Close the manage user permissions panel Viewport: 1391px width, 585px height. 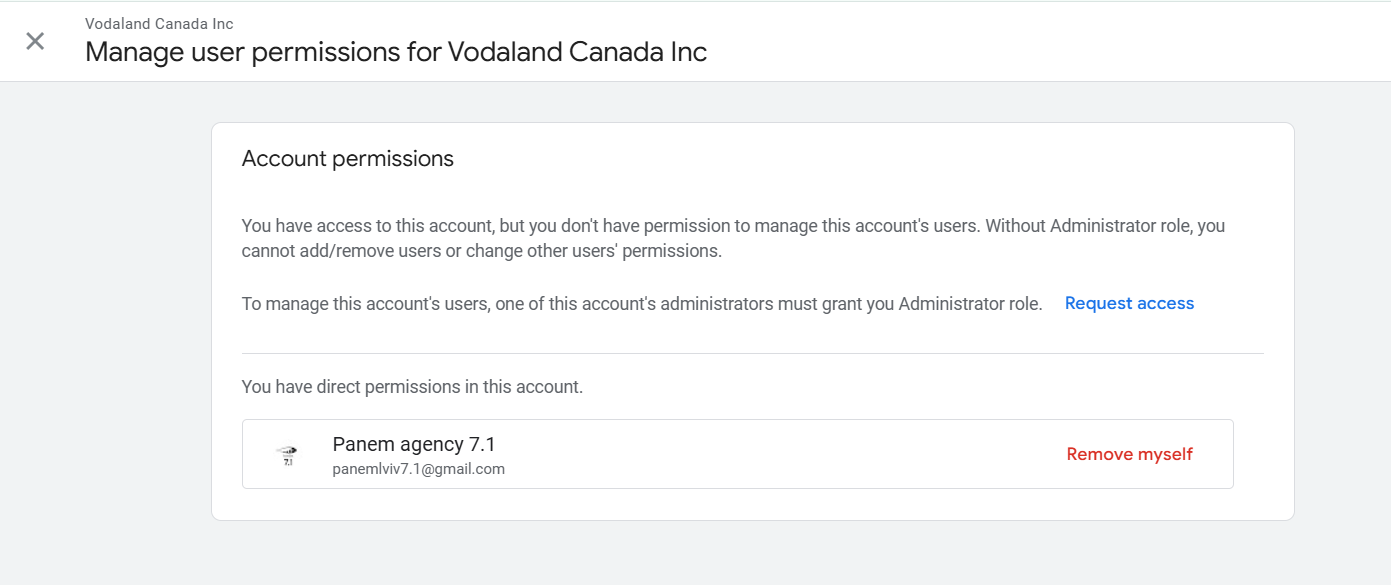click(x=35, y=41)
